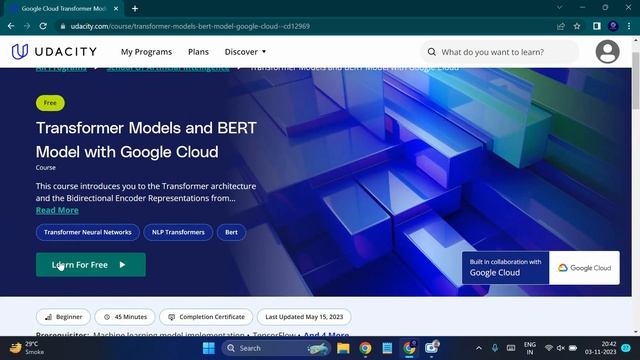Click the 'Built in collaboration with' Google Cloud label
The width and height of the screenshot is (640, 360).
pyautogui.click(x=505, y=268)
